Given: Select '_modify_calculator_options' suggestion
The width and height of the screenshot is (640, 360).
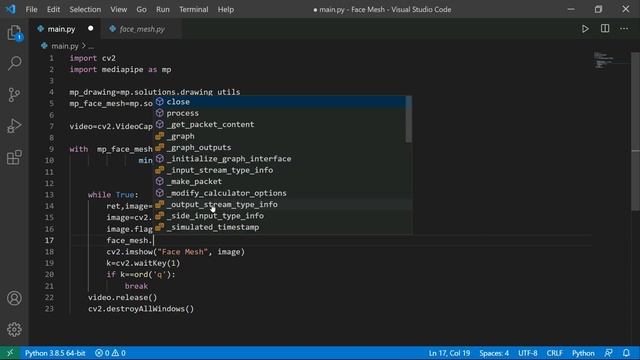Looking at the screenshot, I should point(280,193).
